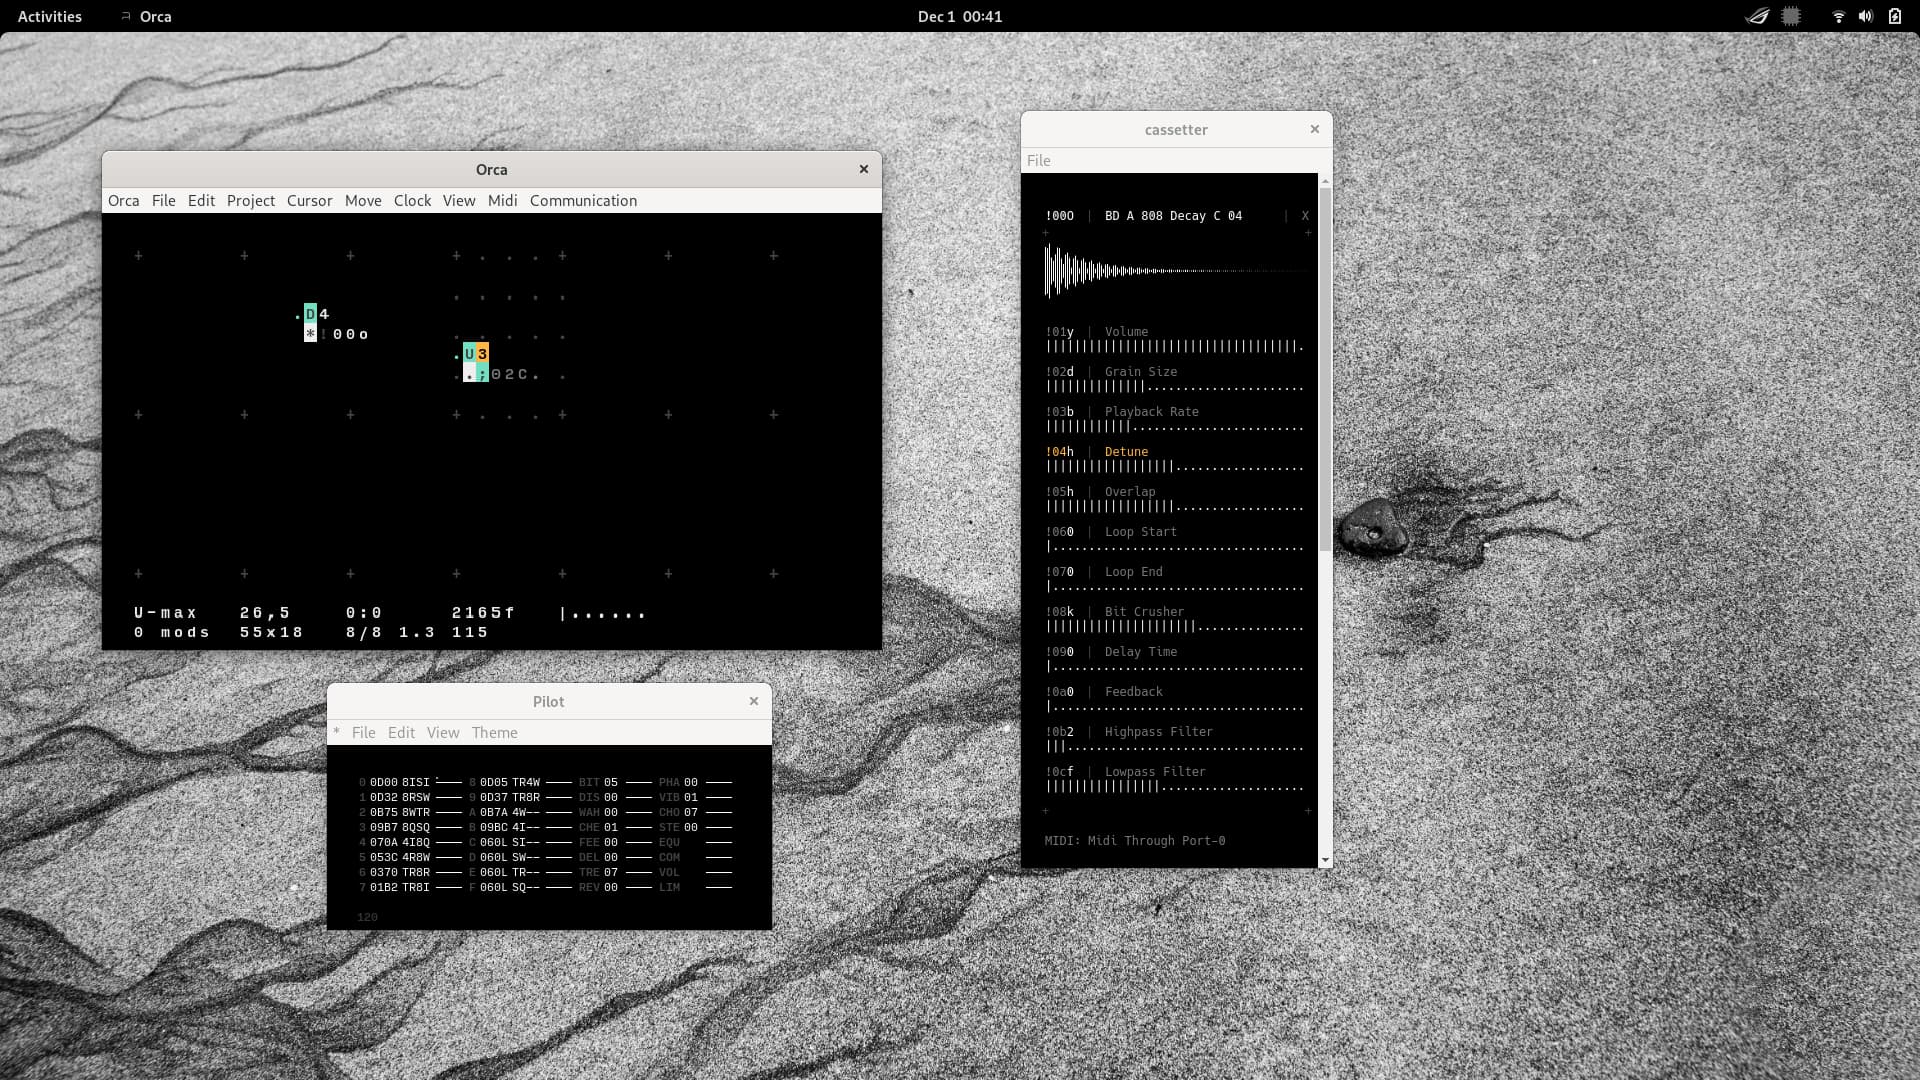Click the Wi-Fi icon in top bar
Image resolution: width=1920 pixels, height=1080 pixels.
(x=1838, y=16)
